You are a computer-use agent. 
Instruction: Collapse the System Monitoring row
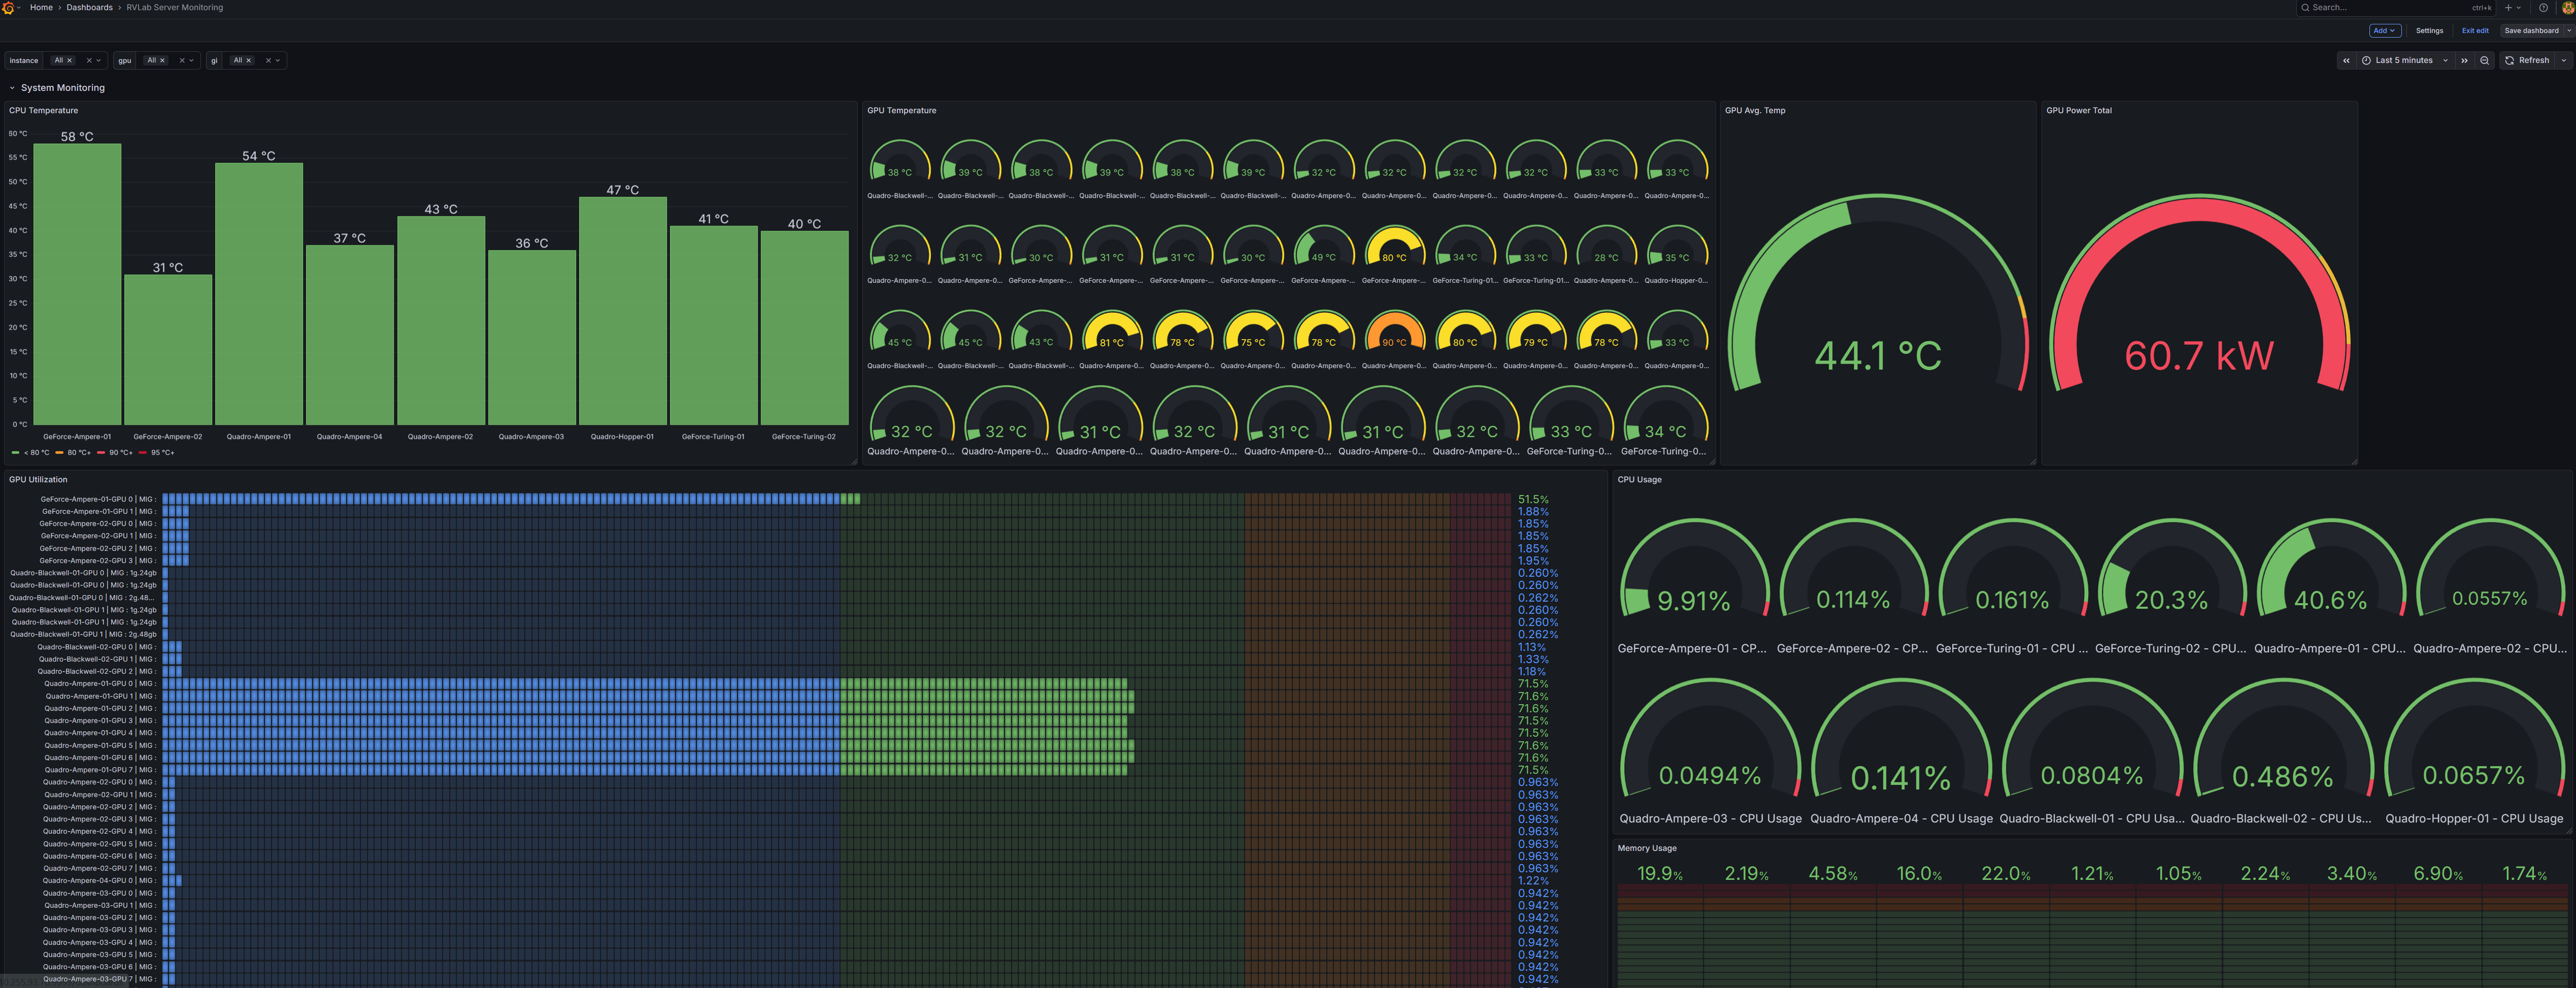pos(12,88)
